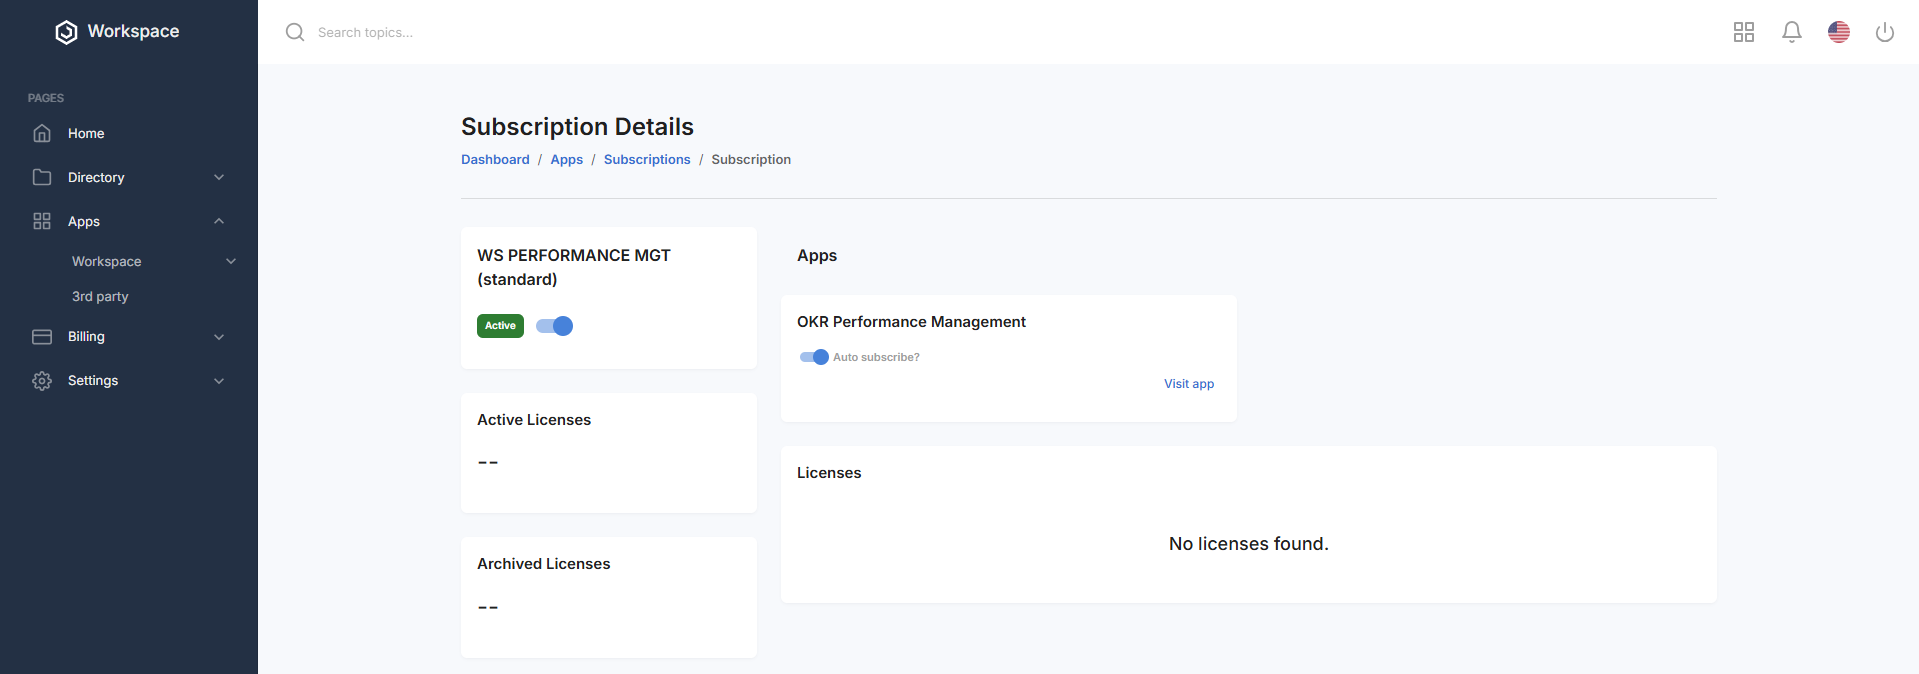Select the Billing sidebar item
This screenshot has width=1919, height=674.
point(86,337)
